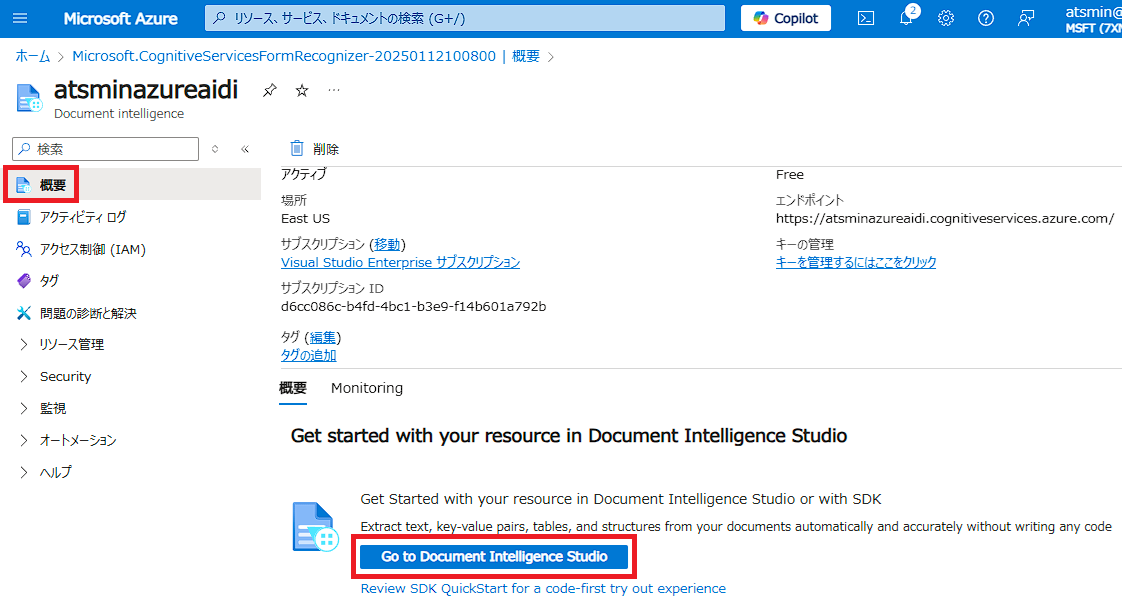
Task: Open the Copilot button
Action: click(786, 18)
